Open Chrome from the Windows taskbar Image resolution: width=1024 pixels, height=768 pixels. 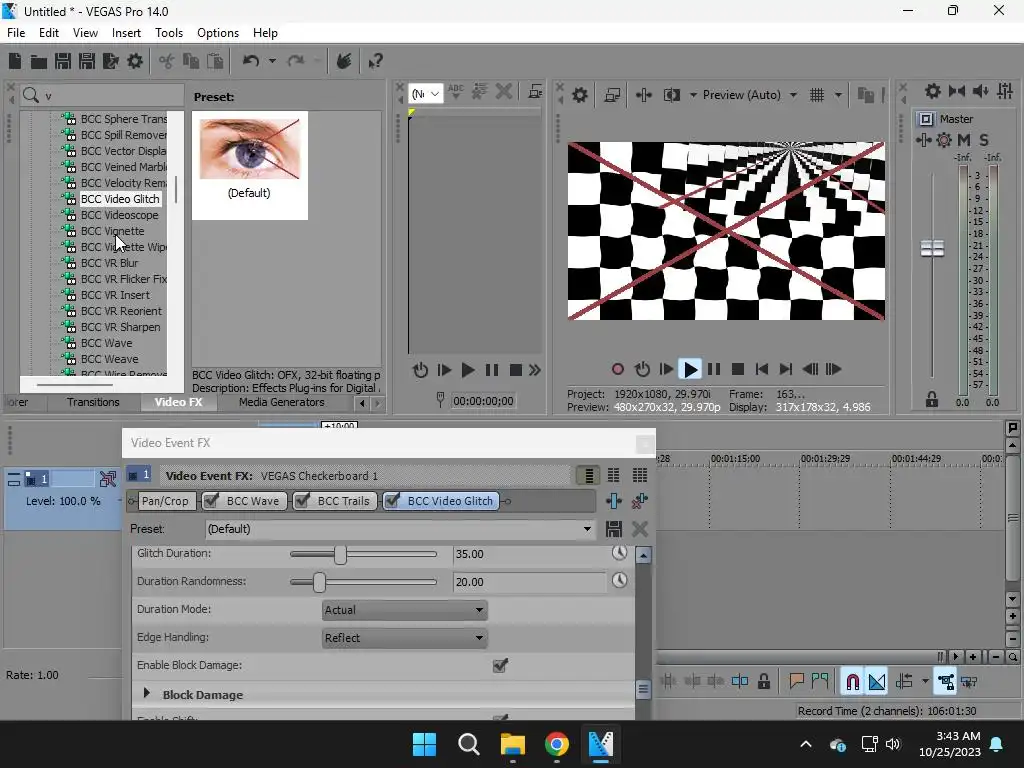tap(556, 744)
